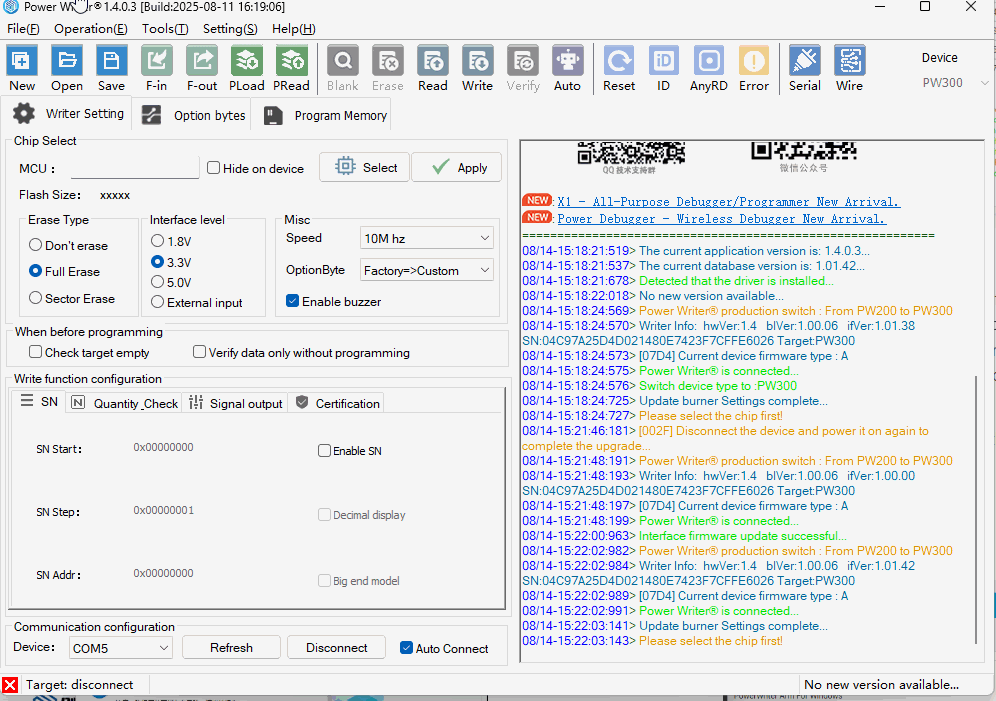Open Power Debugger Wireless Debugger link
996x701 pixels.
[x=722, y=218]
